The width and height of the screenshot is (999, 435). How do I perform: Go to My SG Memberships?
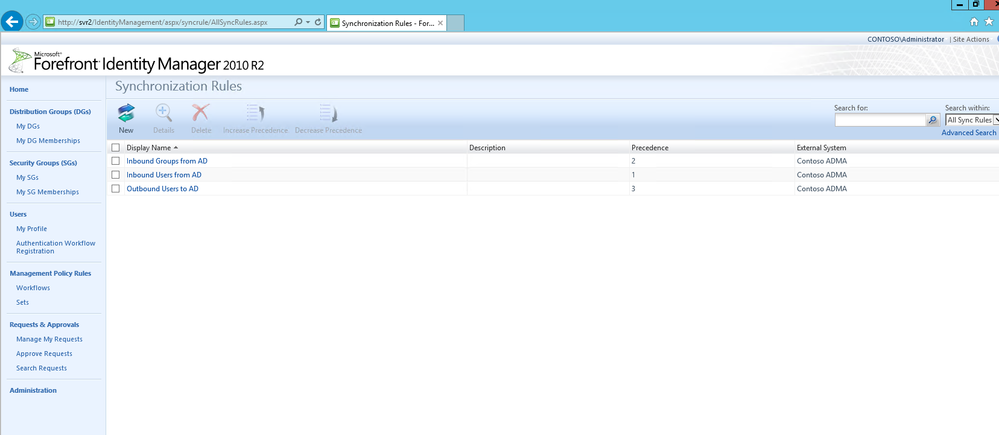tap(48, 192)
